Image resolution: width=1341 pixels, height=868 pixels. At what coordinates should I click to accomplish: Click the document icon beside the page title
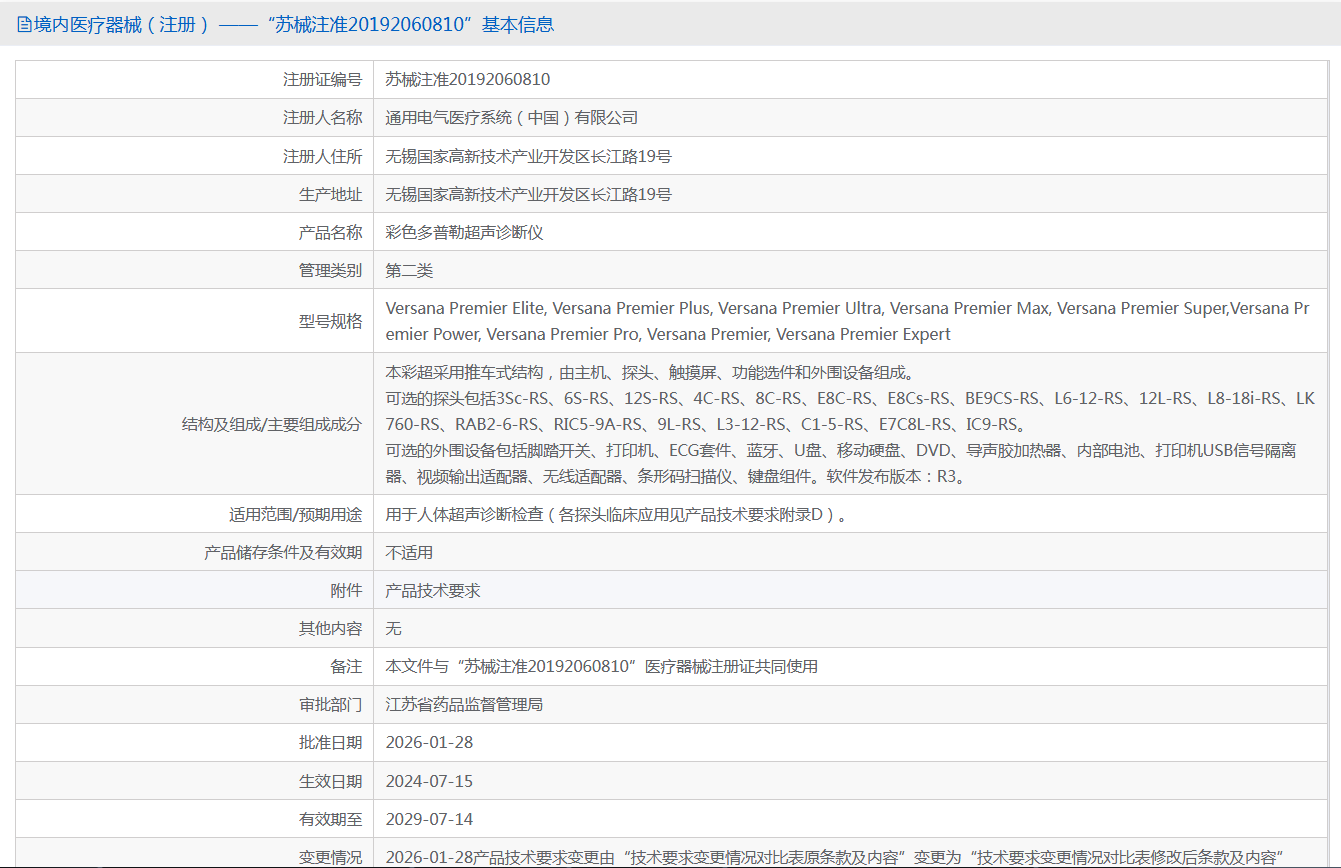pyautogui.click(x=24, y=25)
